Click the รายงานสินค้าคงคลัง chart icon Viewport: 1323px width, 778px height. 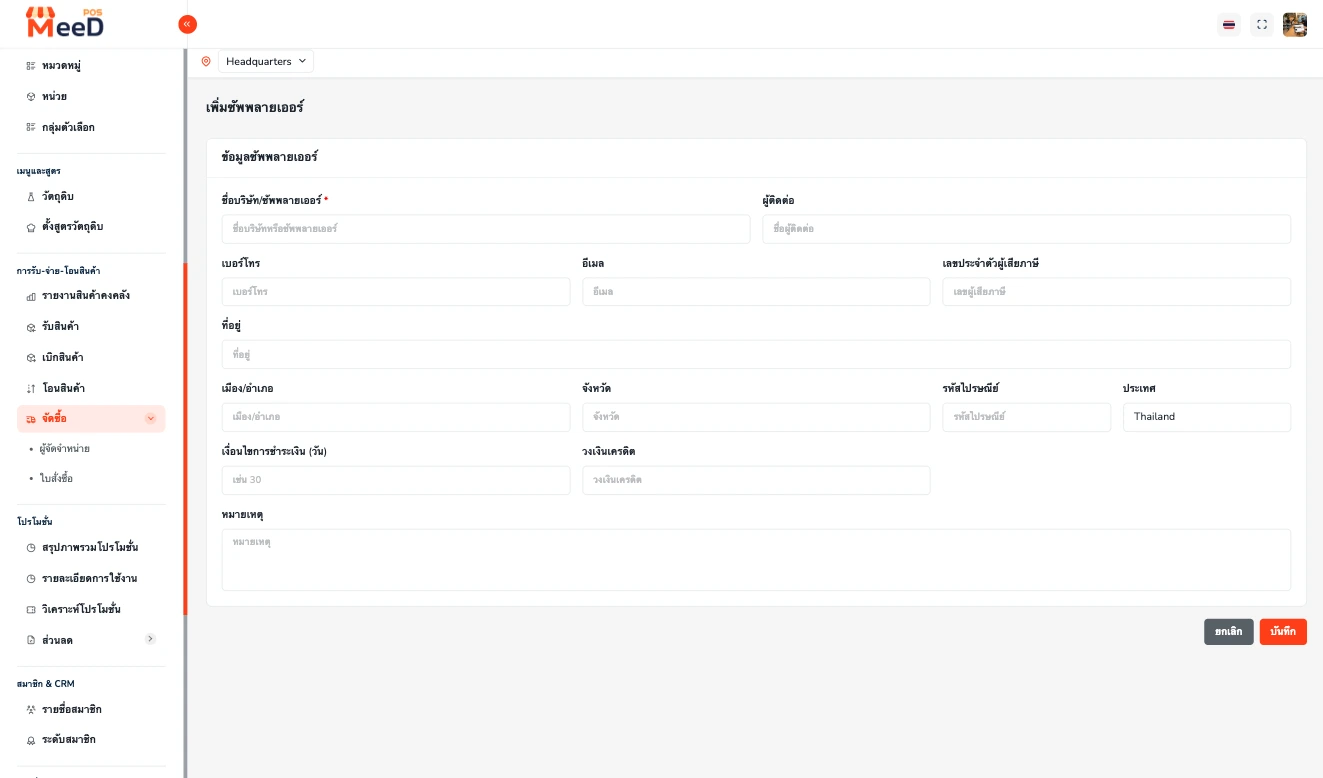[x=31, y=296]
